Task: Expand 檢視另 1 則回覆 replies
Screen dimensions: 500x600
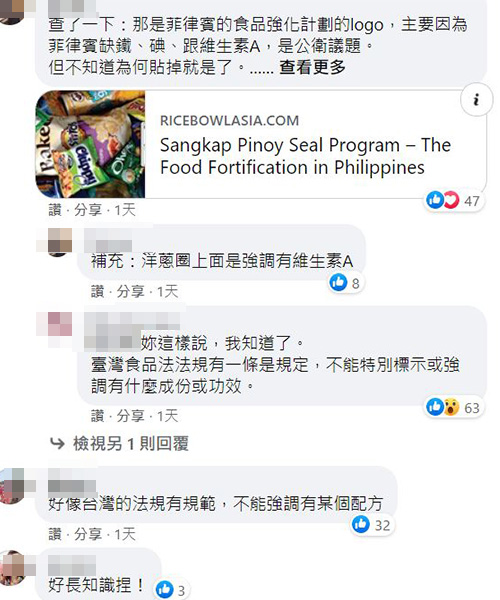Action: 131,444
